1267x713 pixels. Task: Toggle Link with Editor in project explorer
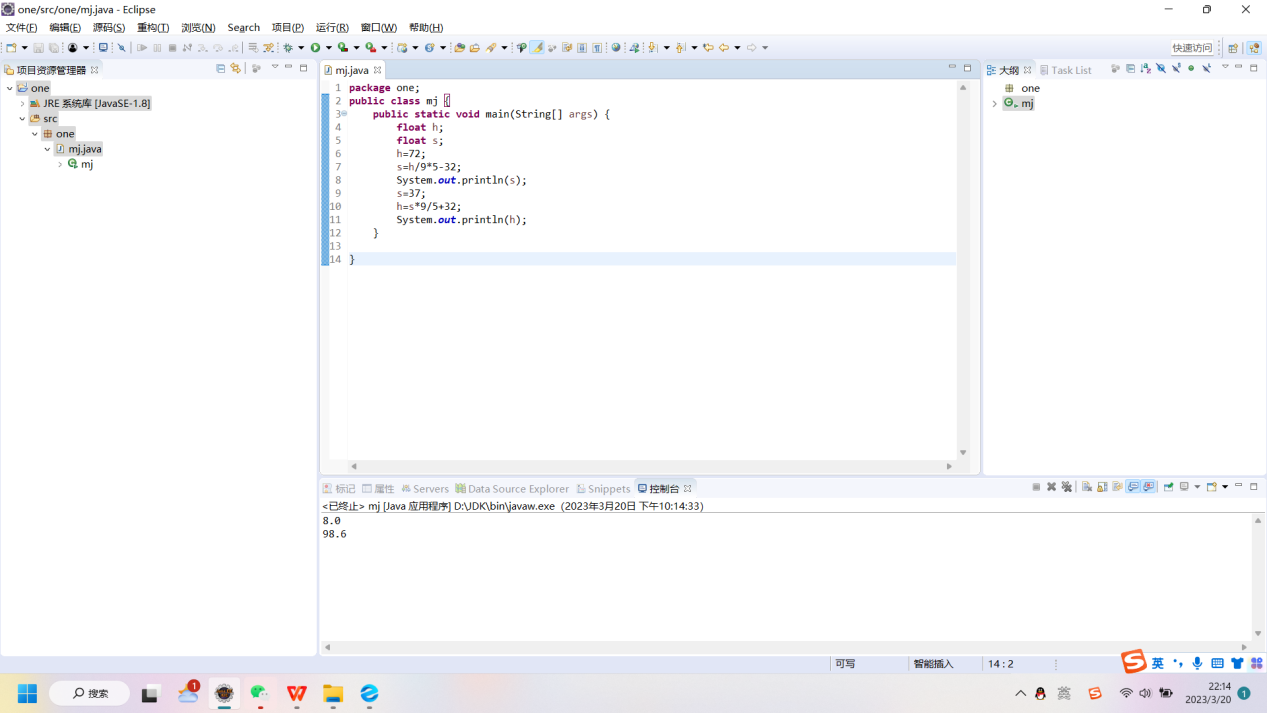[235, 68]
